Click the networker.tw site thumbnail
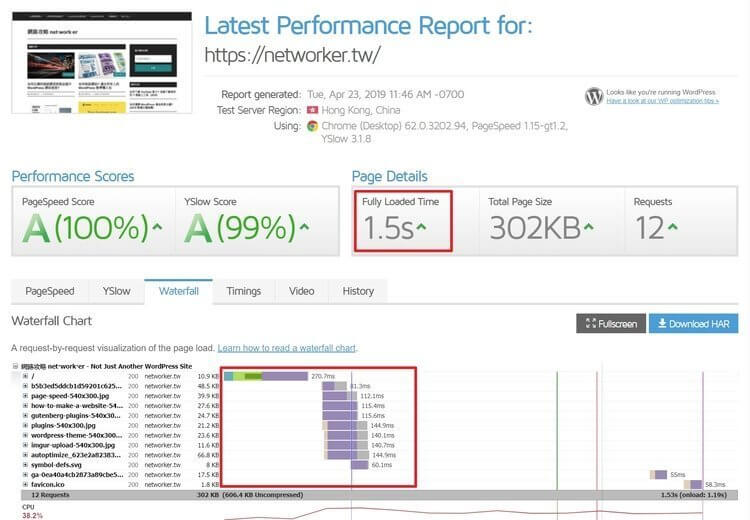 (102, 63)
